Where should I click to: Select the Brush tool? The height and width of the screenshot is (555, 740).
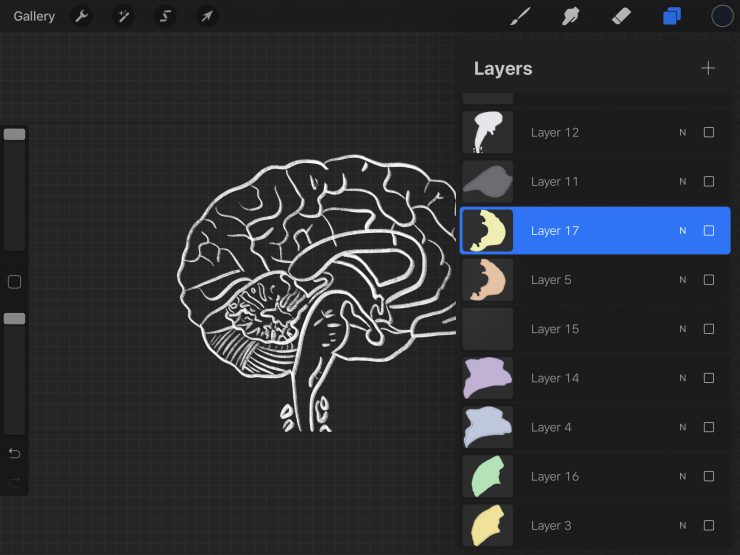point(520,16)
